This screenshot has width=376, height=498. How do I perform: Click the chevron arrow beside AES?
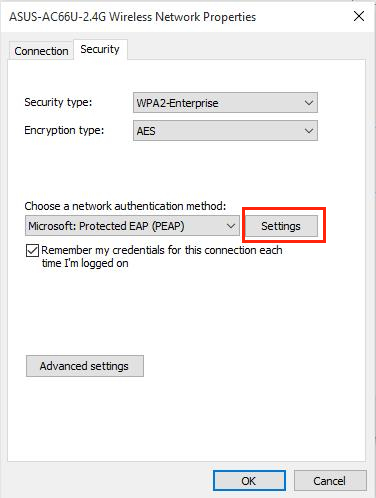[x=309, y=131]
